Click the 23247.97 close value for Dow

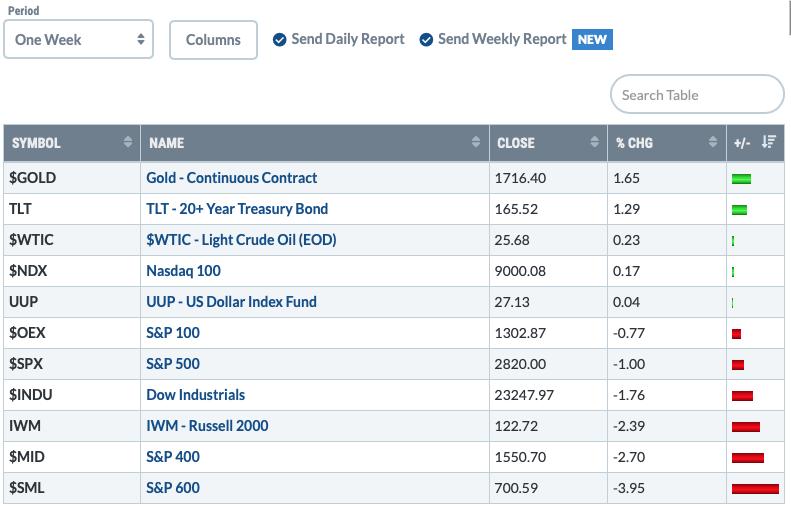pos(524,395)
